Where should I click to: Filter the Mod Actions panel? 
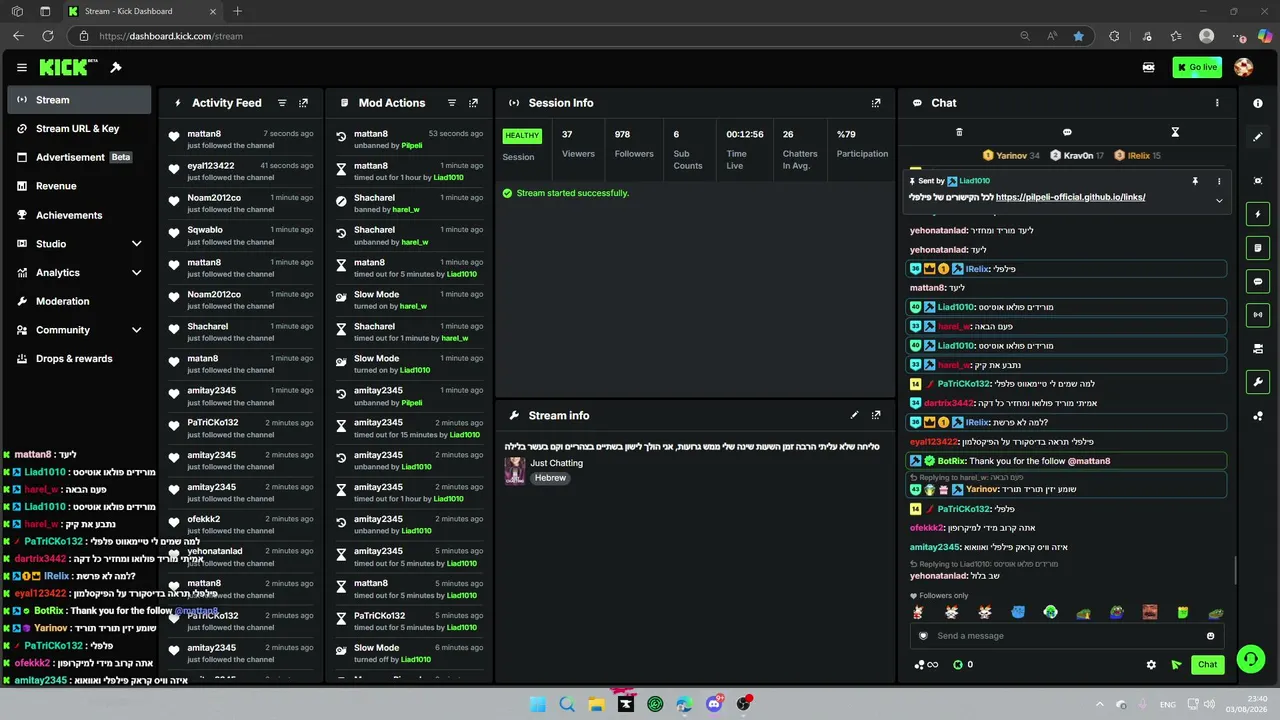[x=452, y=103]
